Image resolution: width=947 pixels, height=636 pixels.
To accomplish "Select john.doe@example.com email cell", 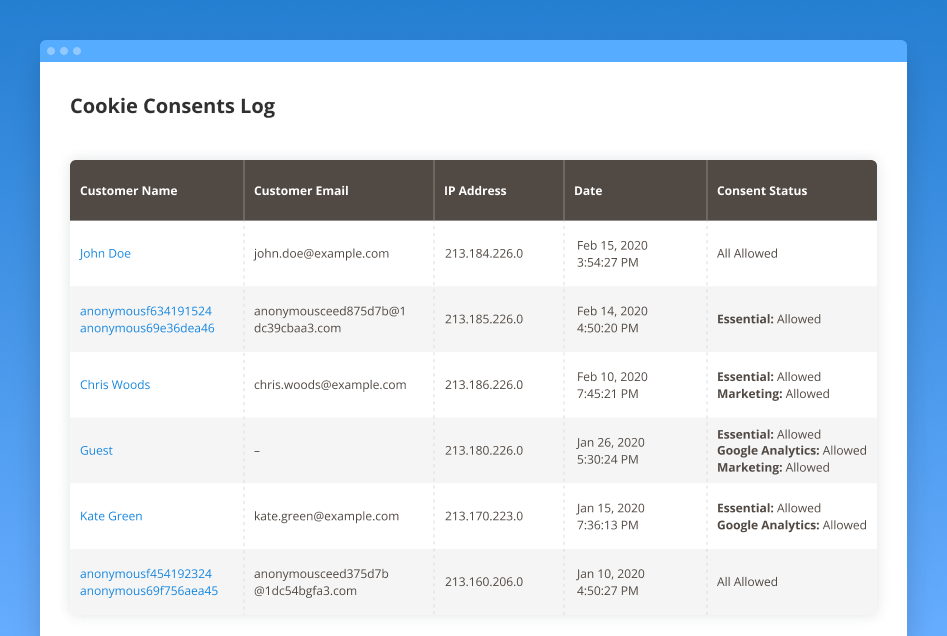I will [x=321, y=253].
